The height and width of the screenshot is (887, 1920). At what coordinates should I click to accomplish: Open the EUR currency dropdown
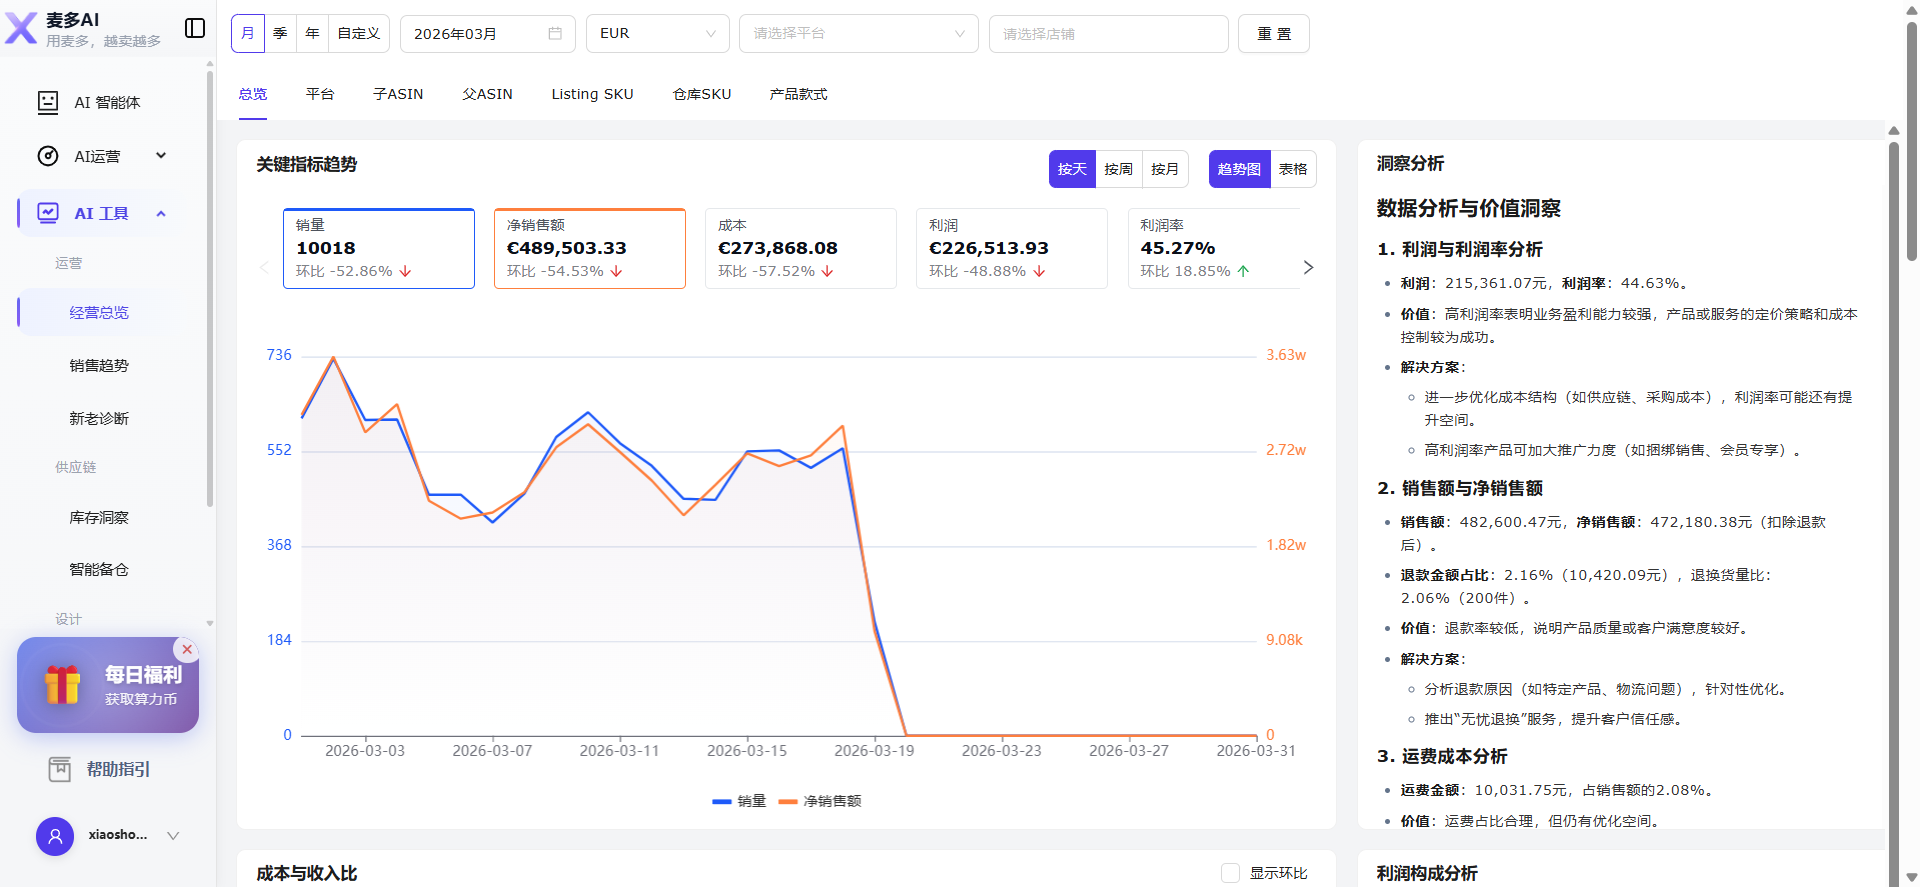coord(657,34)
